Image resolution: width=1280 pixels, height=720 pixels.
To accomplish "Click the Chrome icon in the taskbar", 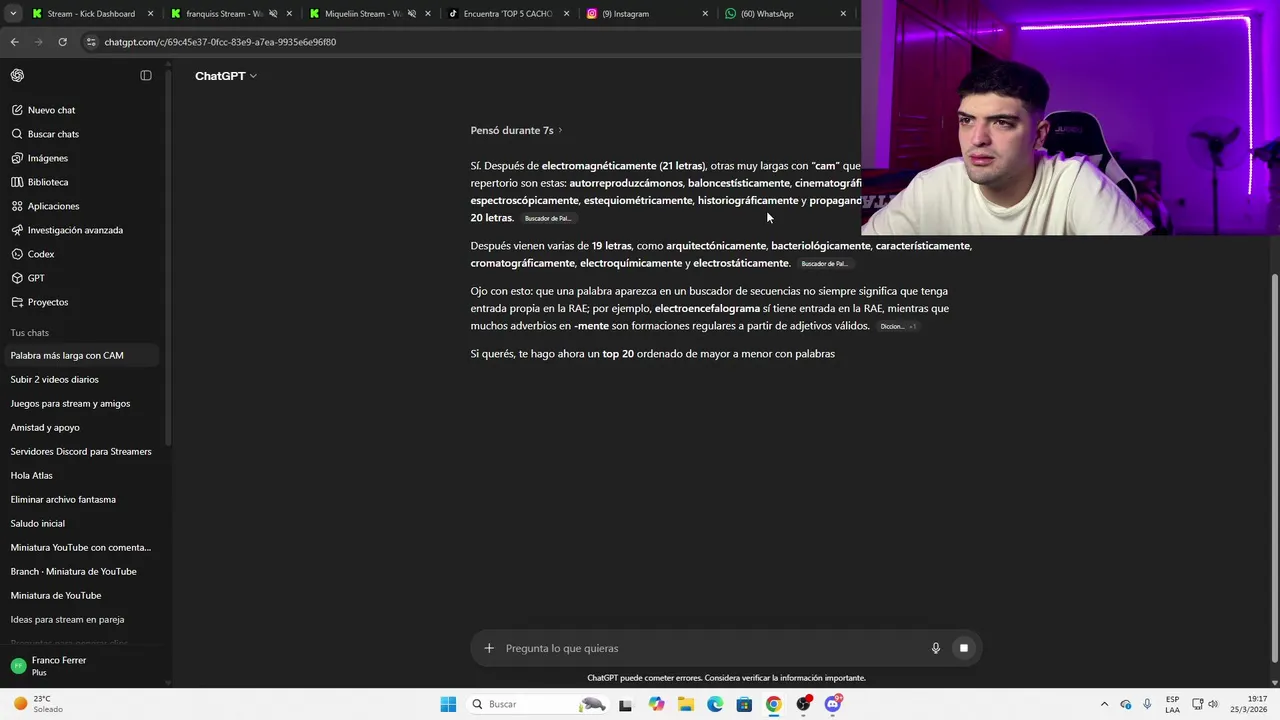I will tap(773, 704).
